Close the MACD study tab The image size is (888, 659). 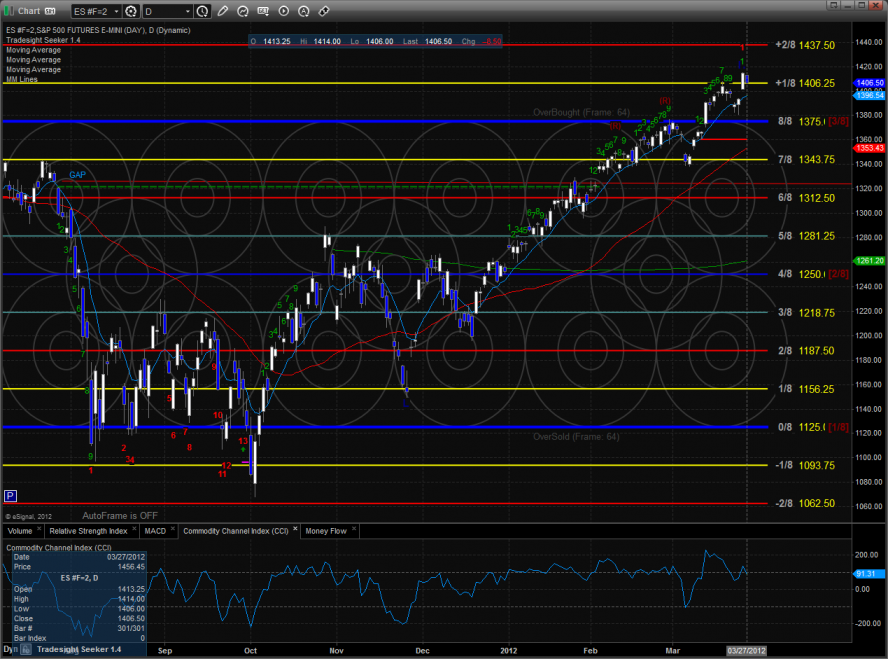[x=173, y=528]
